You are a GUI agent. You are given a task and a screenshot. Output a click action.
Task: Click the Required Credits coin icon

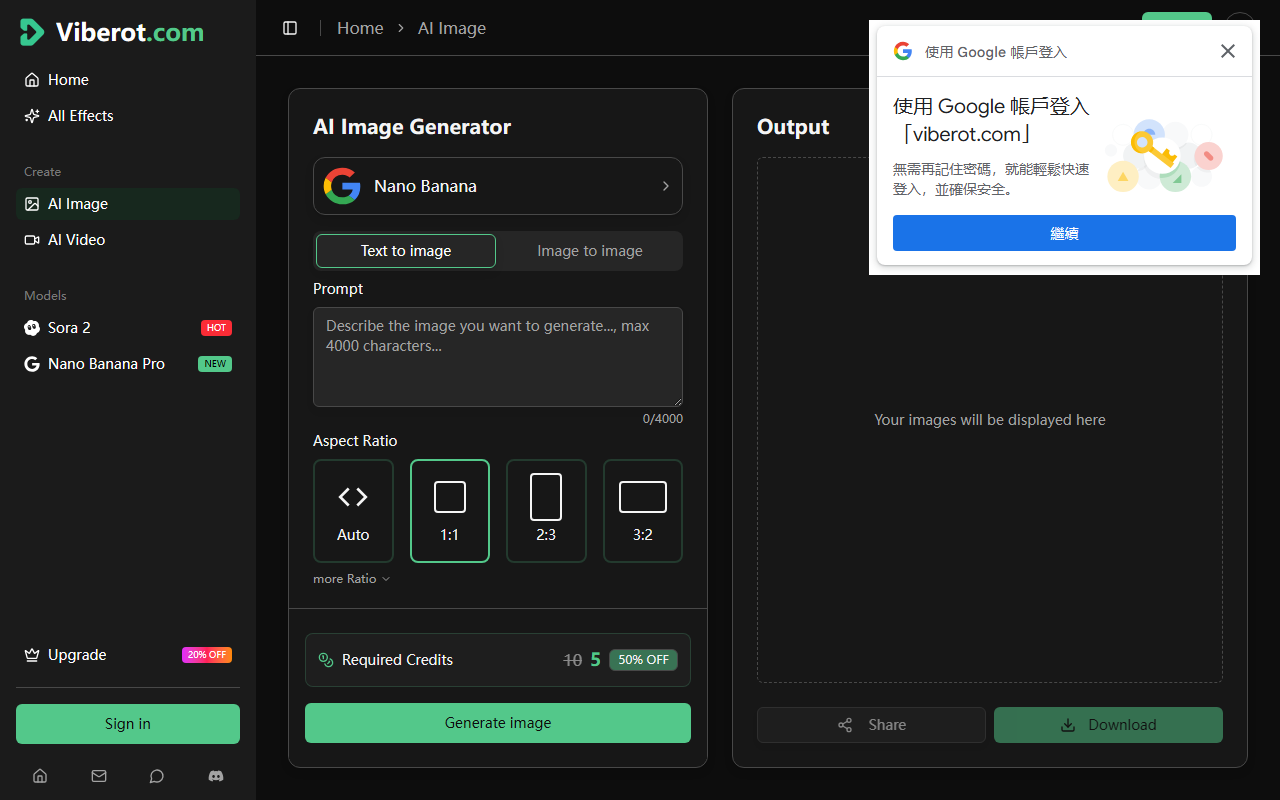point(325,660)
